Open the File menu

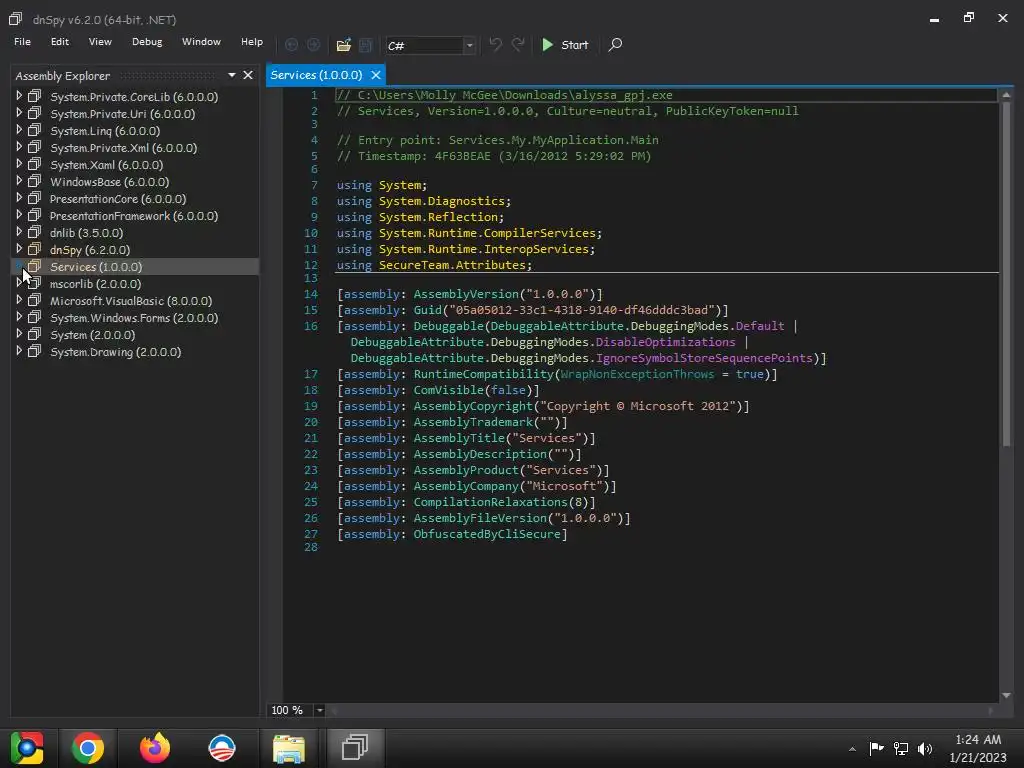tap(22, 41)
